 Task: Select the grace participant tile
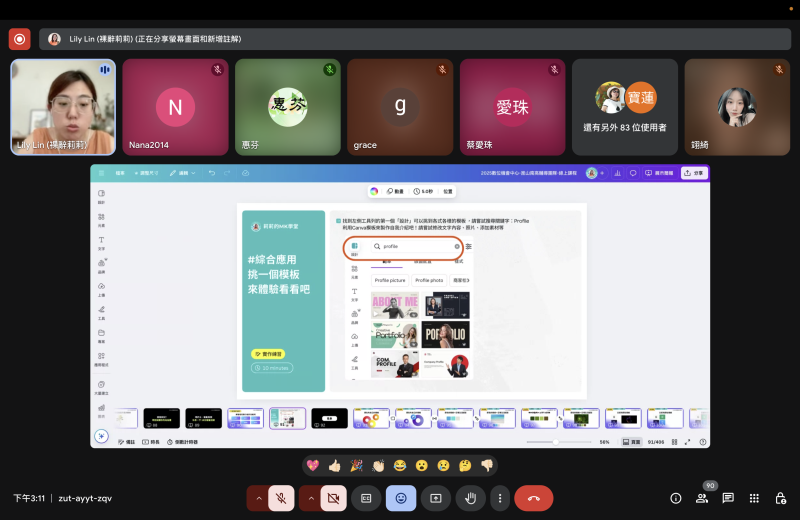(400, 107)
